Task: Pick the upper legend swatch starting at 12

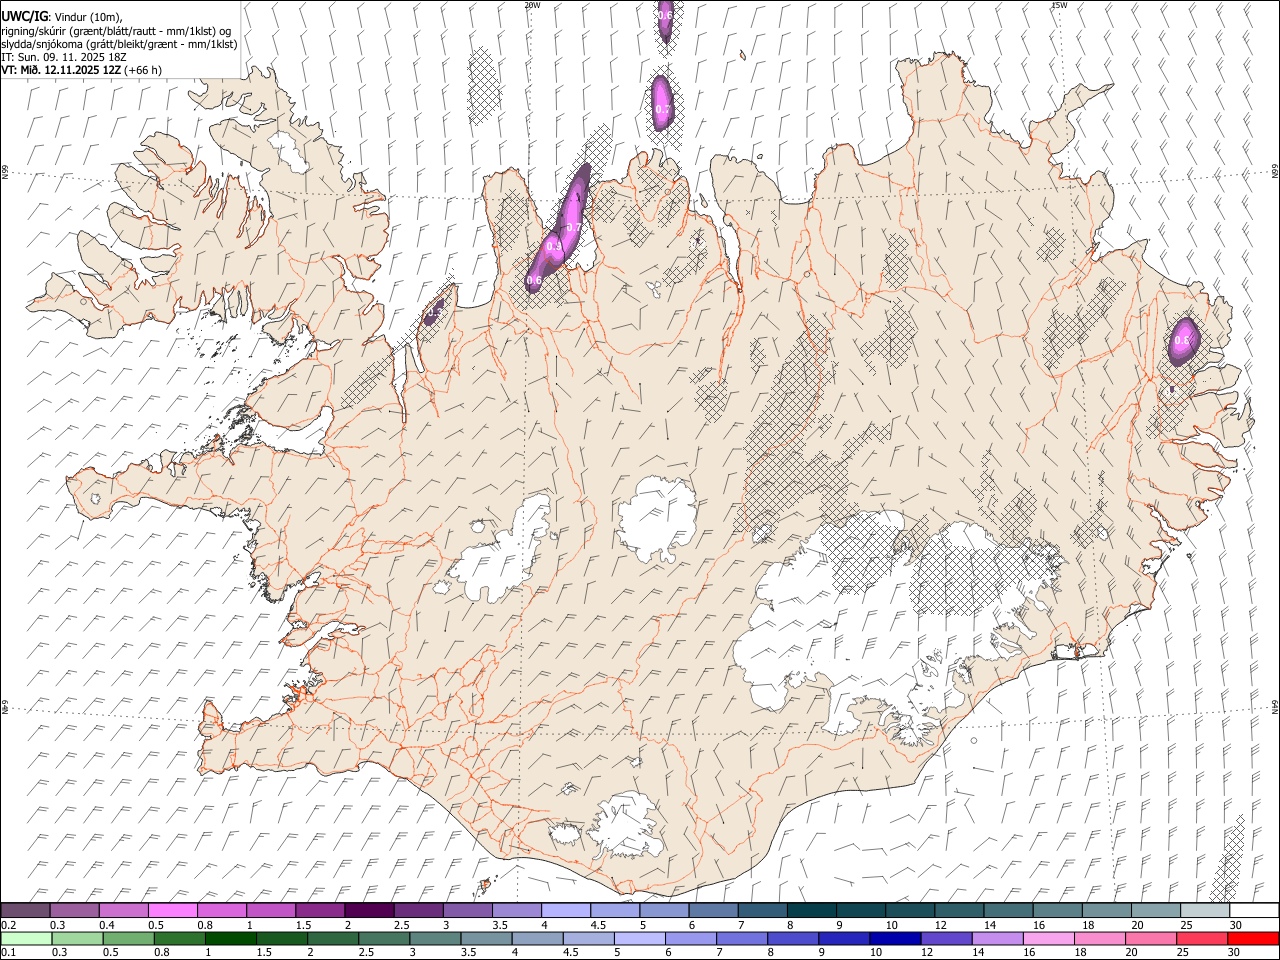Action: pyautogui.click(x=959, y=911)
